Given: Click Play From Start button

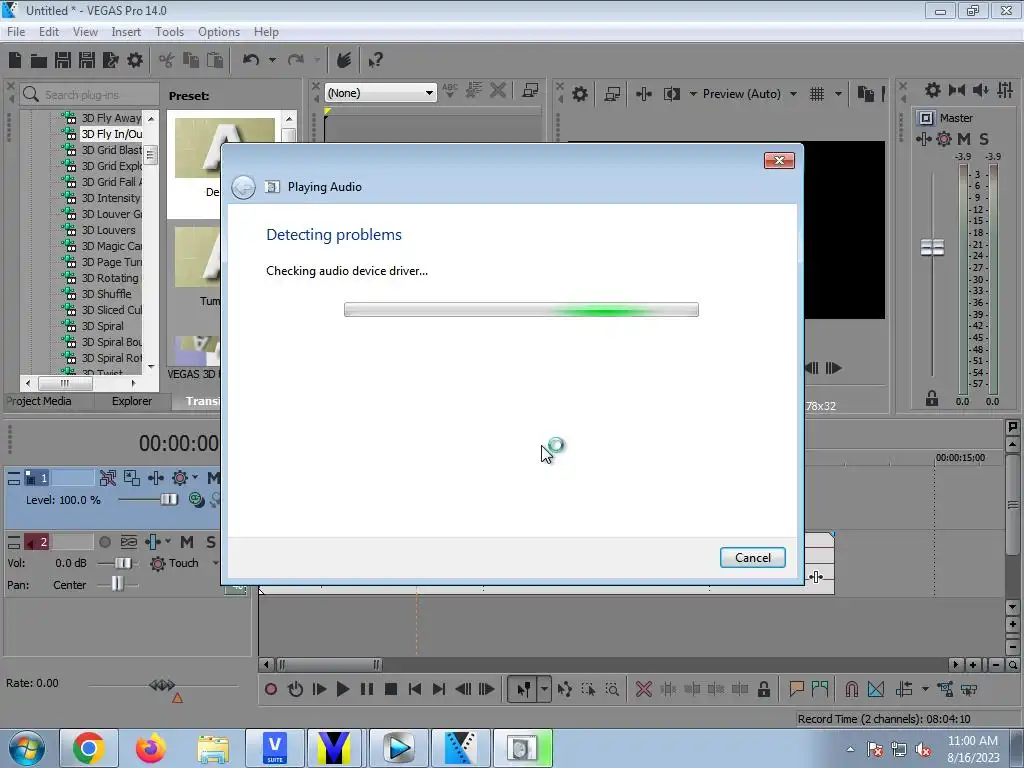Looking at the screenshot, I should pyautogui.click(x=319, y=689).
